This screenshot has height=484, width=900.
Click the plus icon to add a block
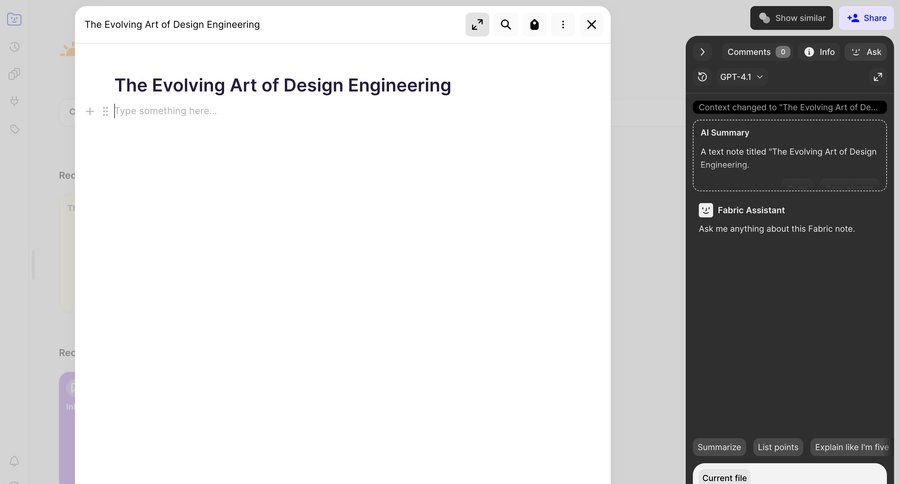(x=90, y=111)
